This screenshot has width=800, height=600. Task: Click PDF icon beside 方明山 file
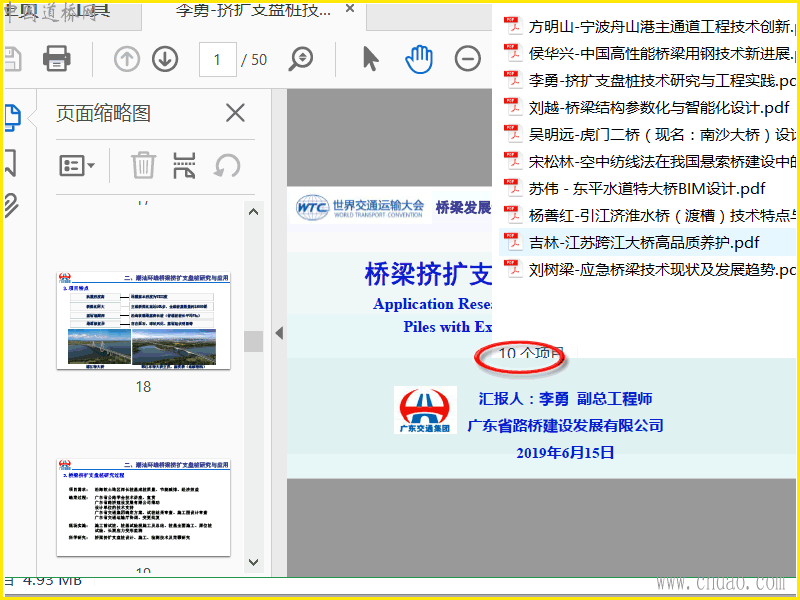point(513,26)
